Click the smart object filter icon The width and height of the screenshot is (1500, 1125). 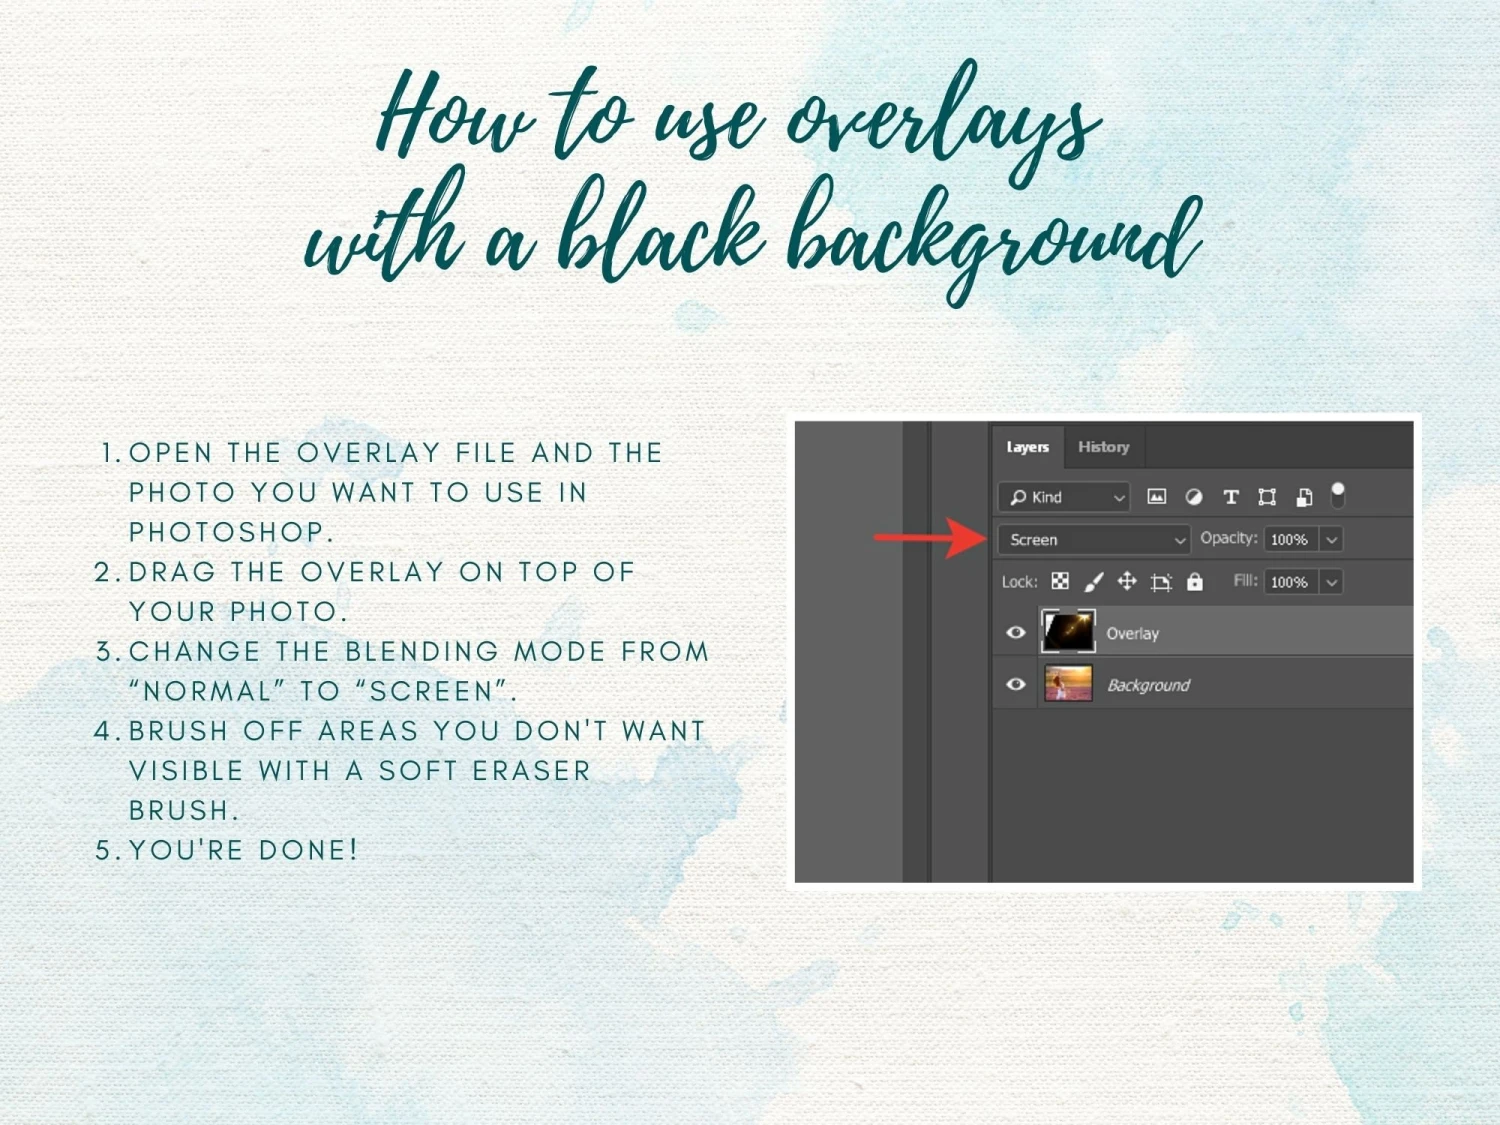(x=1304, y=497)
